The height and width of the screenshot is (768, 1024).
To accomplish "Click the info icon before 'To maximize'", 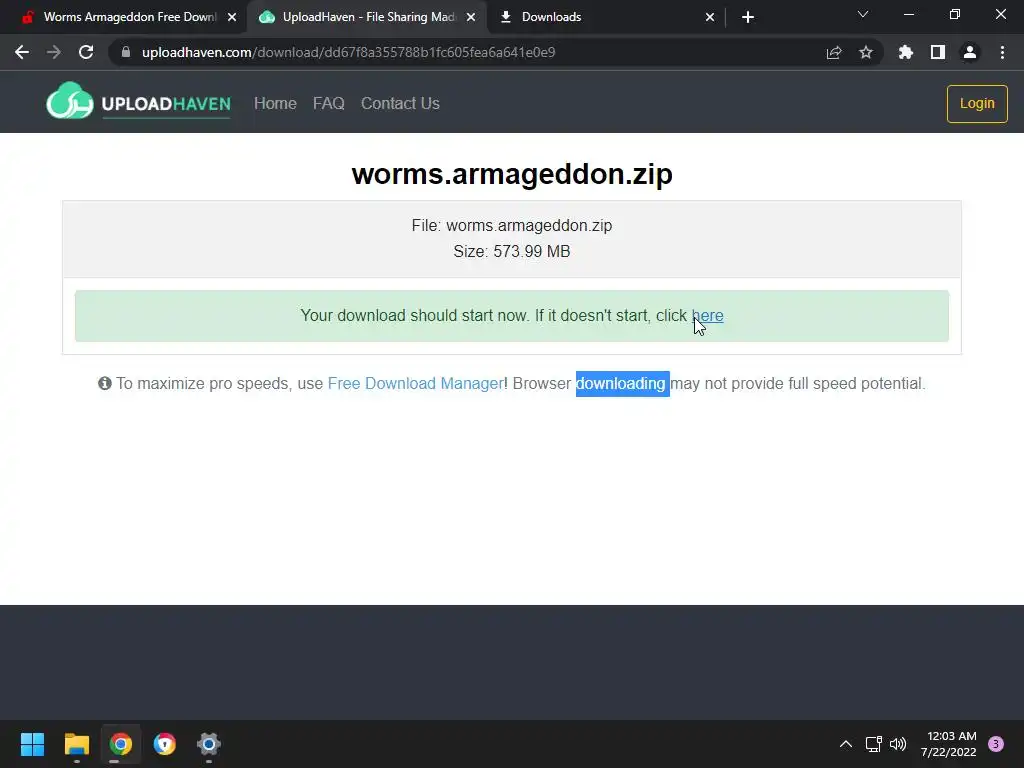I will [x=104, y=383].
